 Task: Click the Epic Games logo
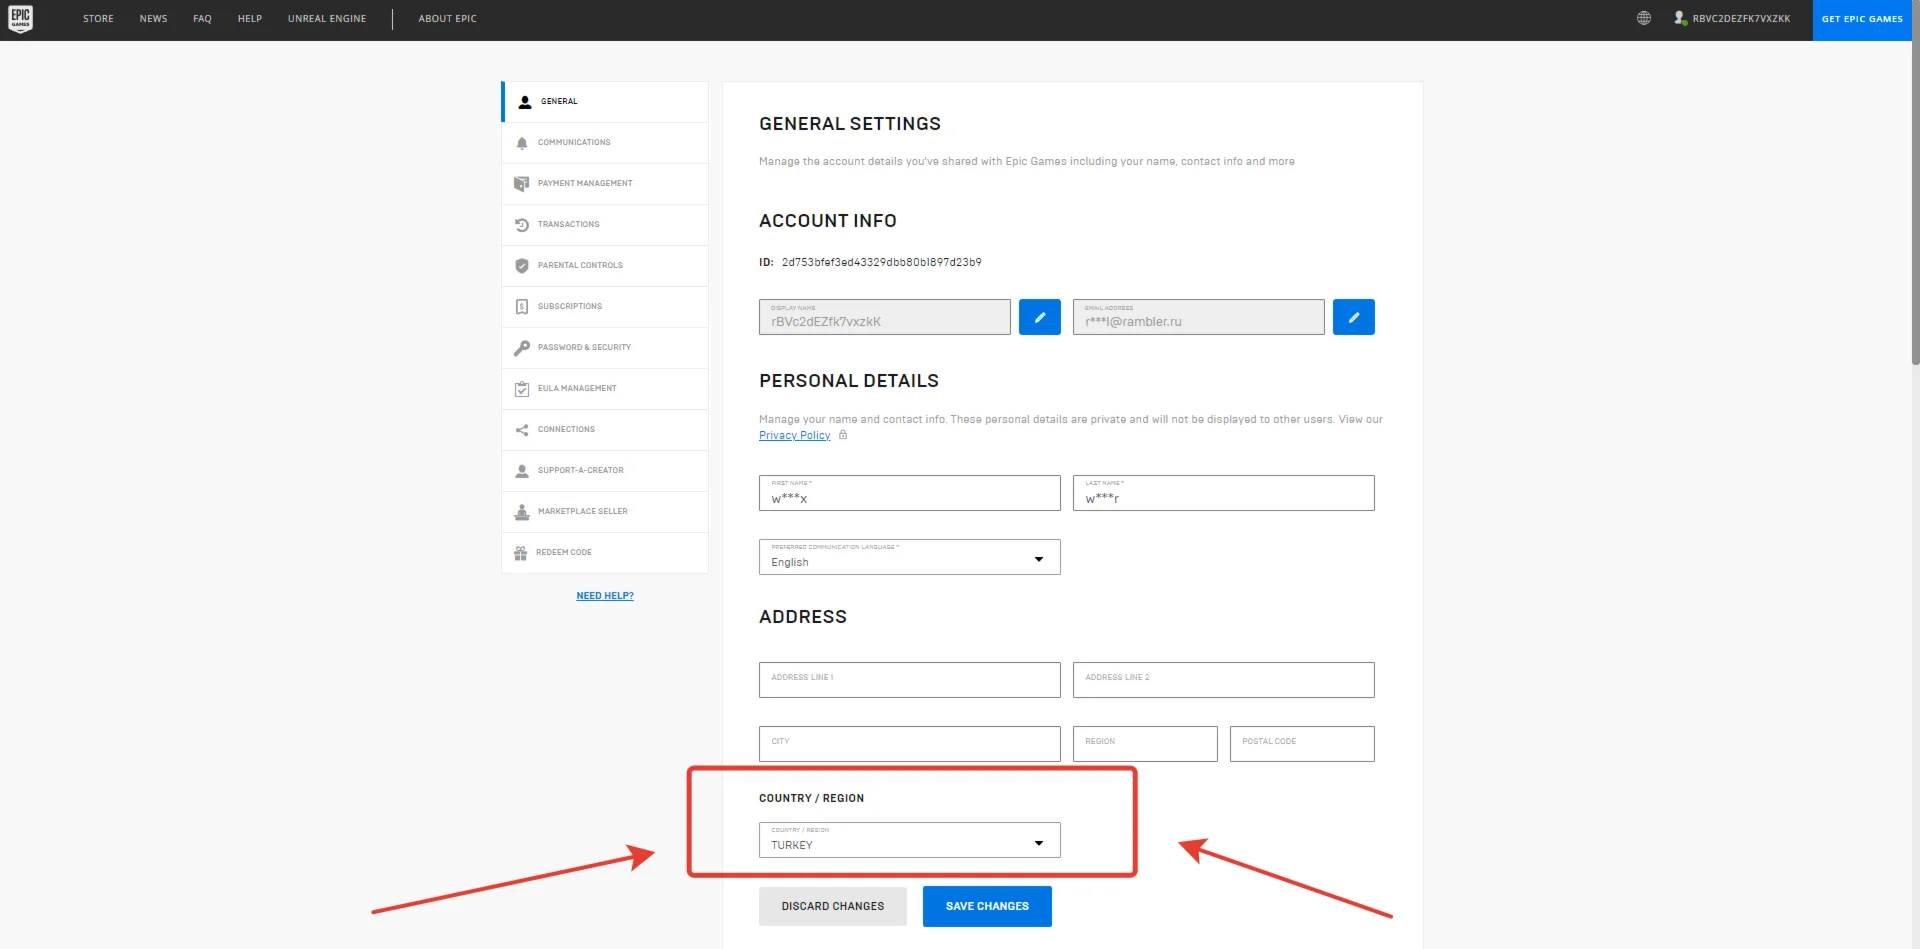coord(20,19)
